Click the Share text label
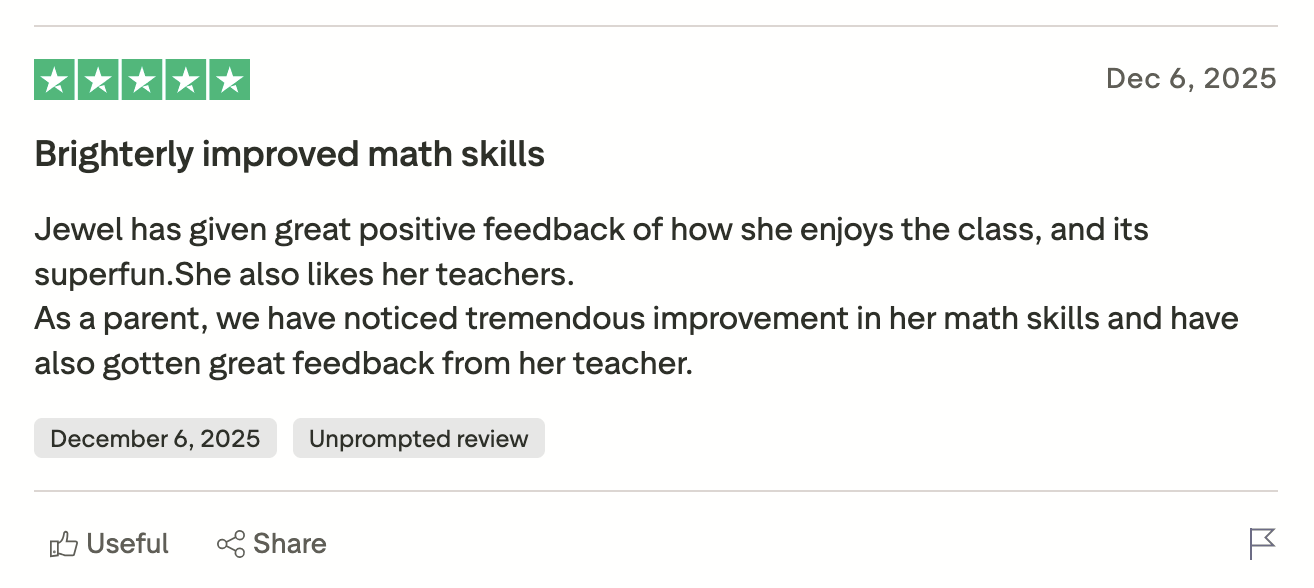Viewport: 1314px width, 588px height. click(x=290, y=544)
